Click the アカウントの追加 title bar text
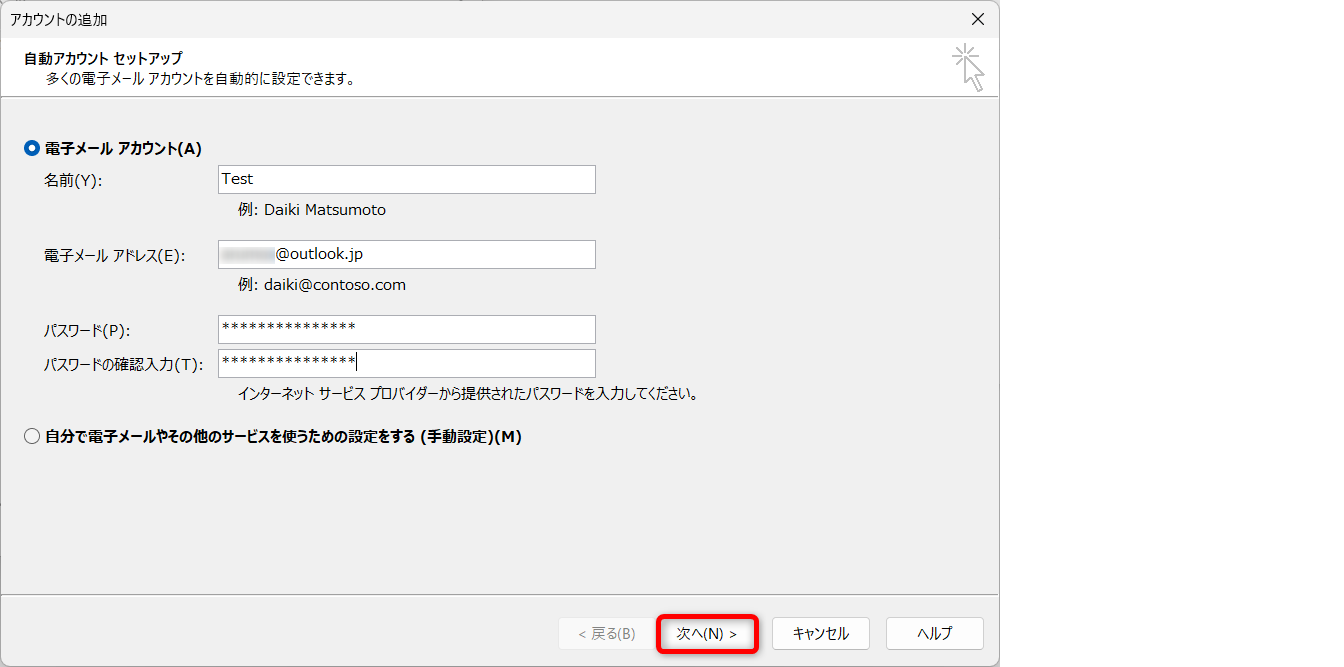 59,20
